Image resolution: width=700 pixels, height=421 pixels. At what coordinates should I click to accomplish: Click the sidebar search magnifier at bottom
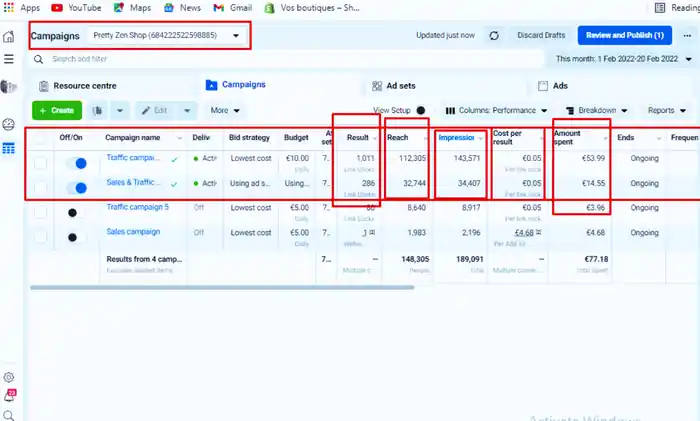tap(8, 416)
